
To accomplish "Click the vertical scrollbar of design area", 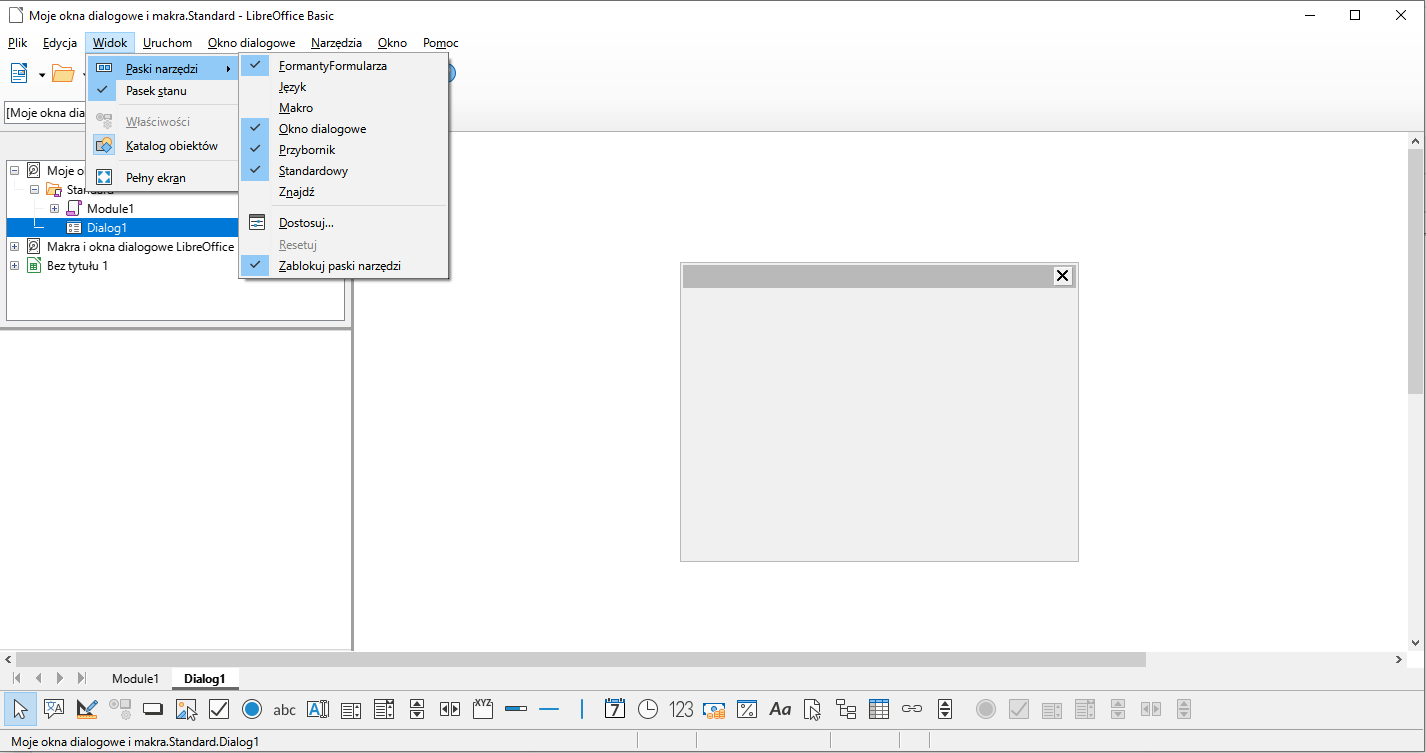I will click(1416, 270).
